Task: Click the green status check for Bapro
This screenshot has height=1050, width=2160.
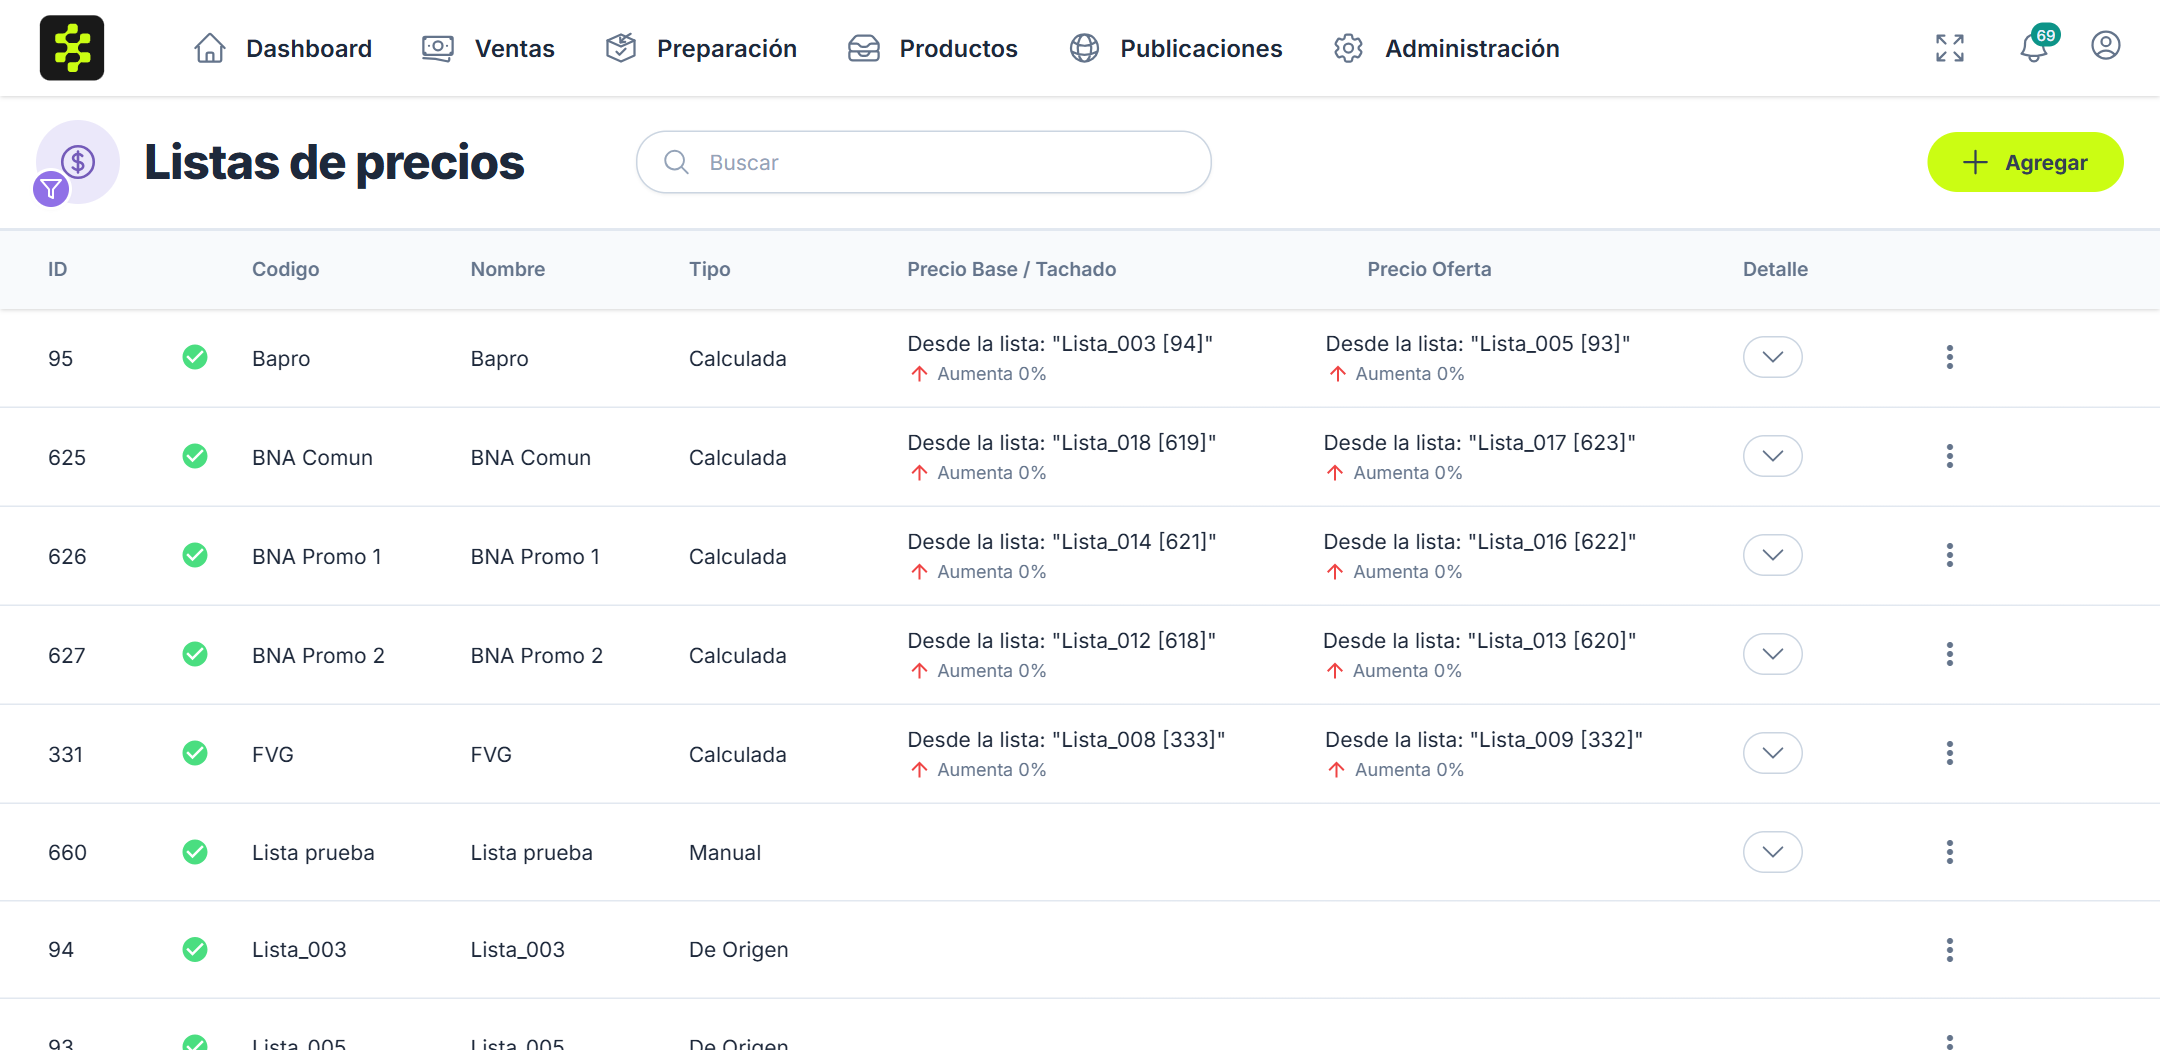Action: 195,357
